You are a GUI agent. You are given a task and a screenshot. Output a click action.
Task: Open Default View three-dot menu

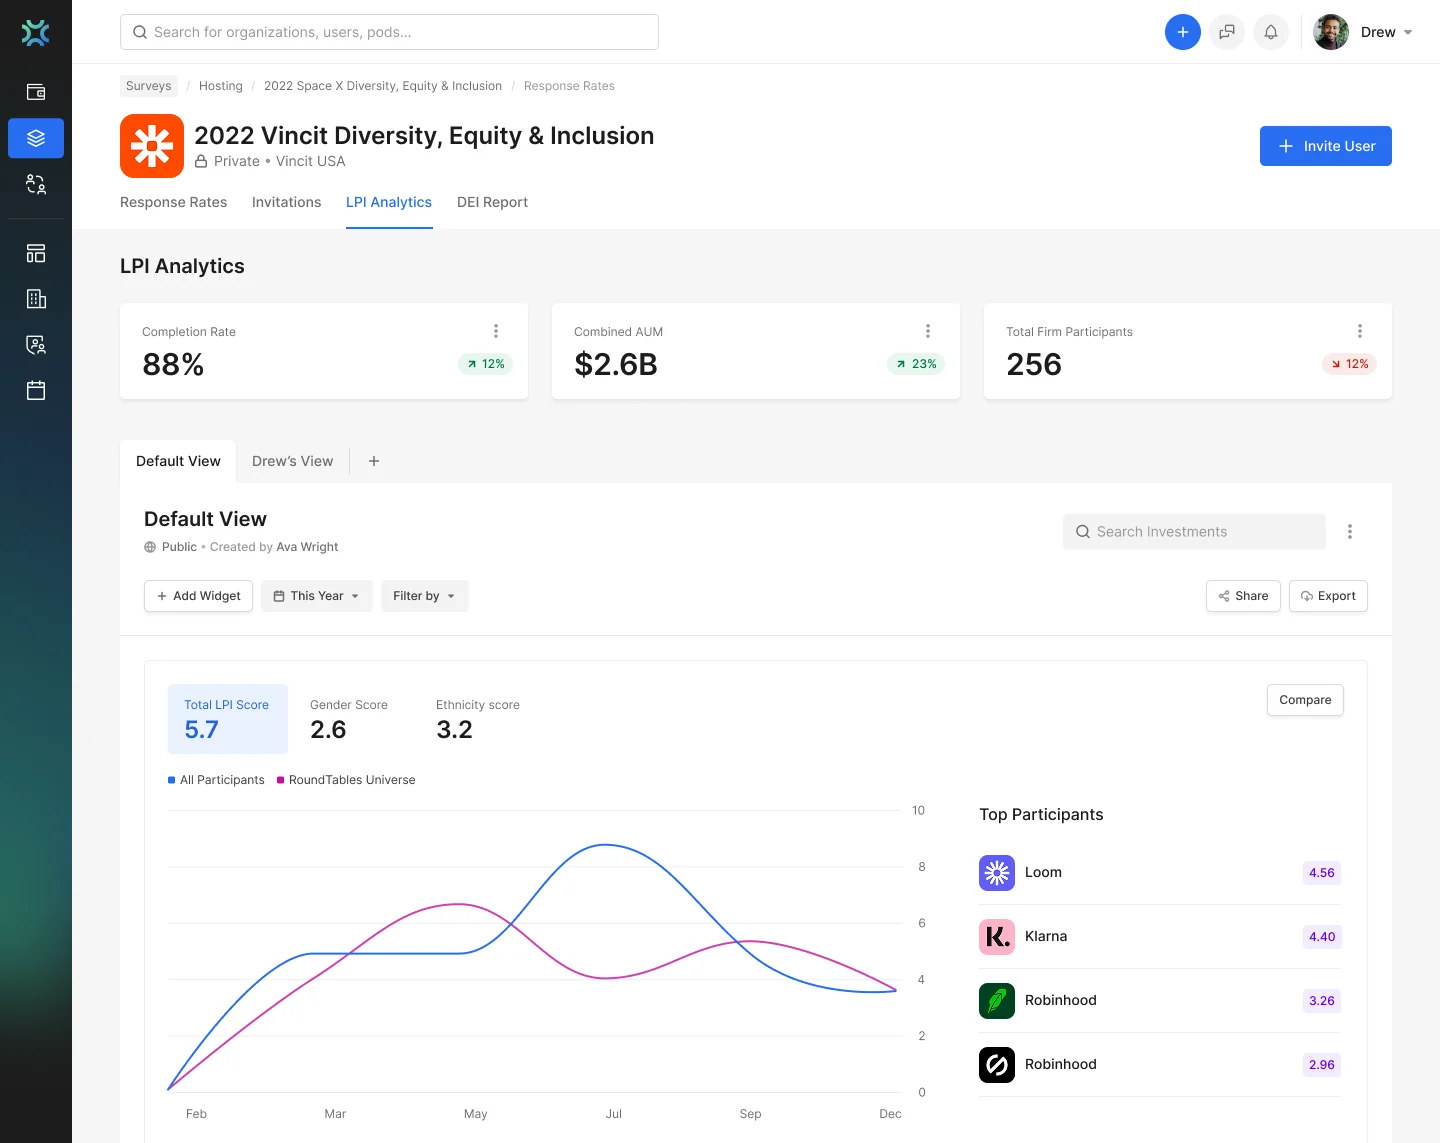pyautogui.click(x=1350, y=532)
